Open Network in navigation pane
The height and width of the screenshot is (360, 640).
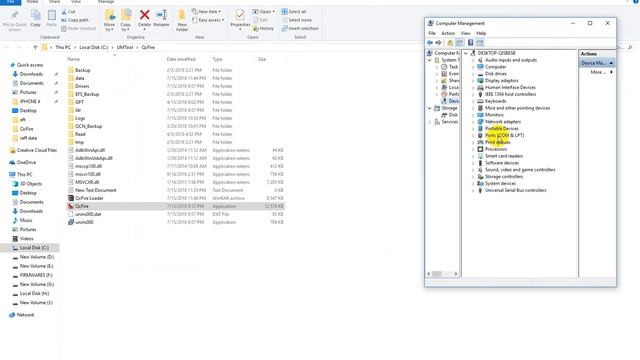(25, 315)
